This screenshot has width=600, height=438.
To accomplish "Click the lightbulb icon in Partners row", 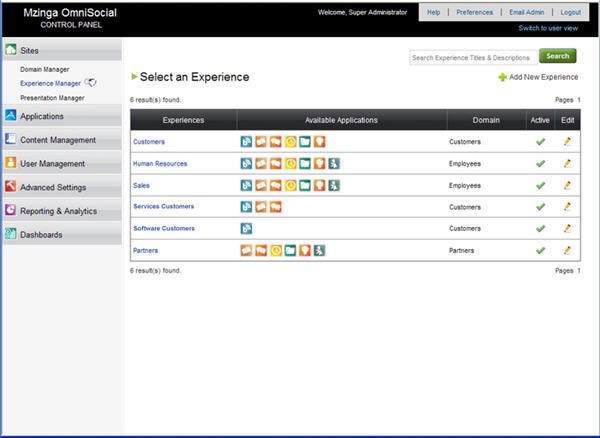I will pyautogui.click(x=305, y=251).
